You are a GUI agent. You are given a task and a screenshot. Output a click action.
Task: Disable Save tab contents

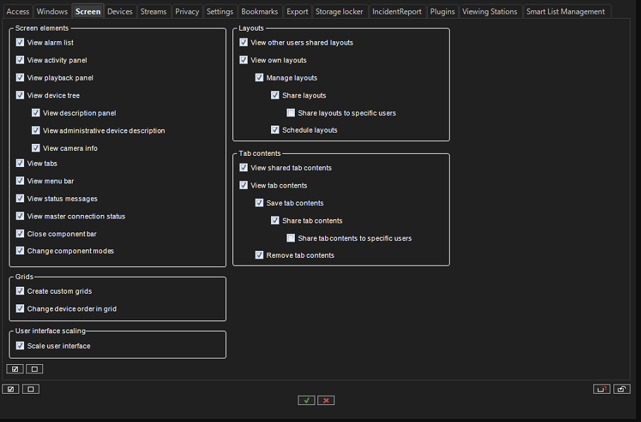(x=259, y=202)
